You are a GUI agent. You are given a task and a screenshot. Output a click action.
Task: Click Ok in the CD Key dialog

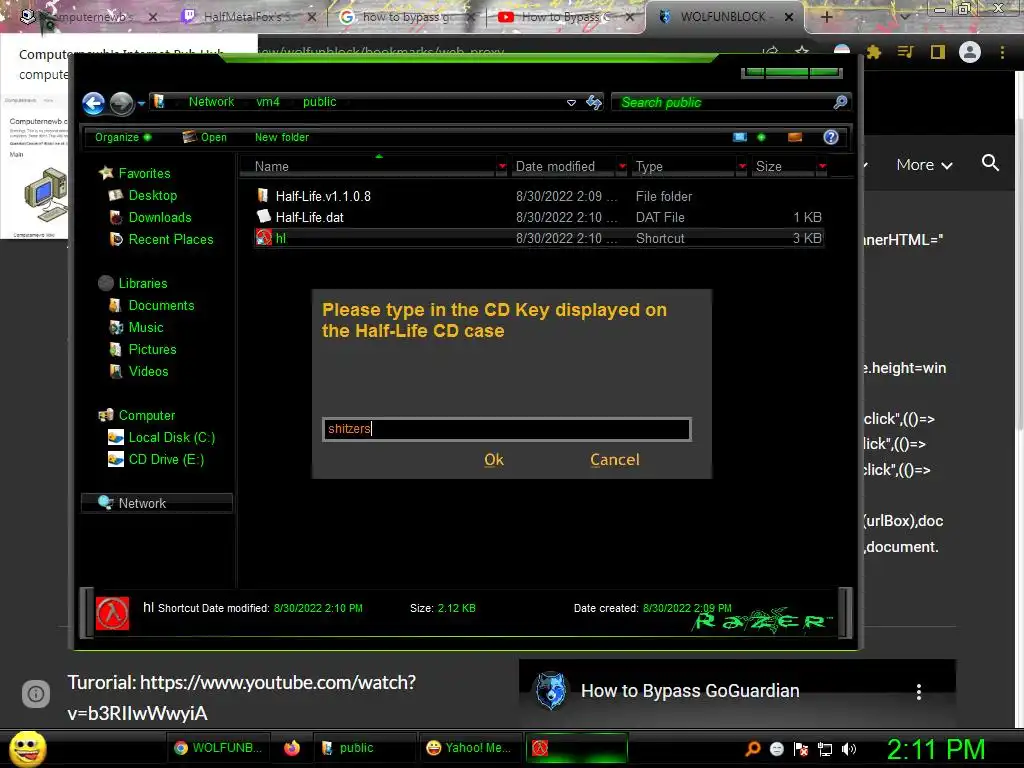pos(494,460)
